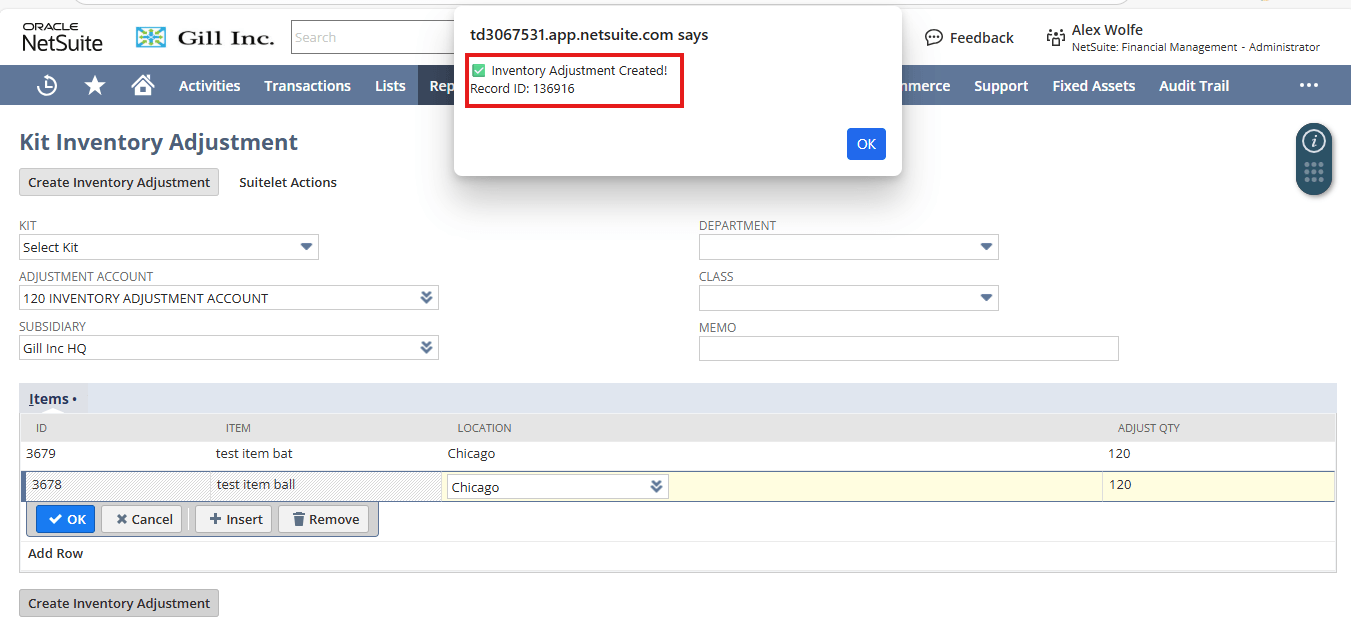Open roles menu via Alex Wolfe icon
The height and width of the screenshot is (622, 1351).
coord(1056,37)
